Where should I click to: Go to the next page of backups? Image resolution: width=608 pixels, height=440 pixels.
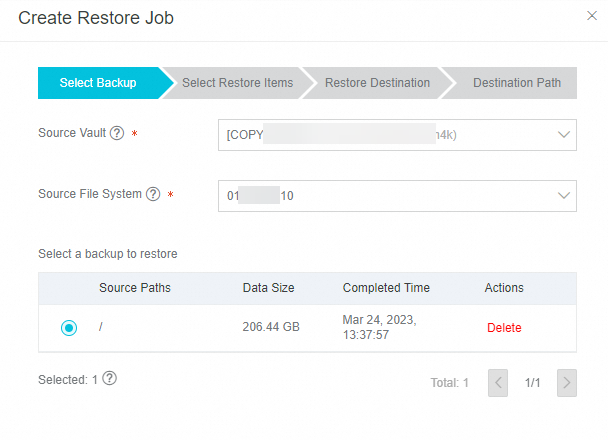tap(567, 382)
